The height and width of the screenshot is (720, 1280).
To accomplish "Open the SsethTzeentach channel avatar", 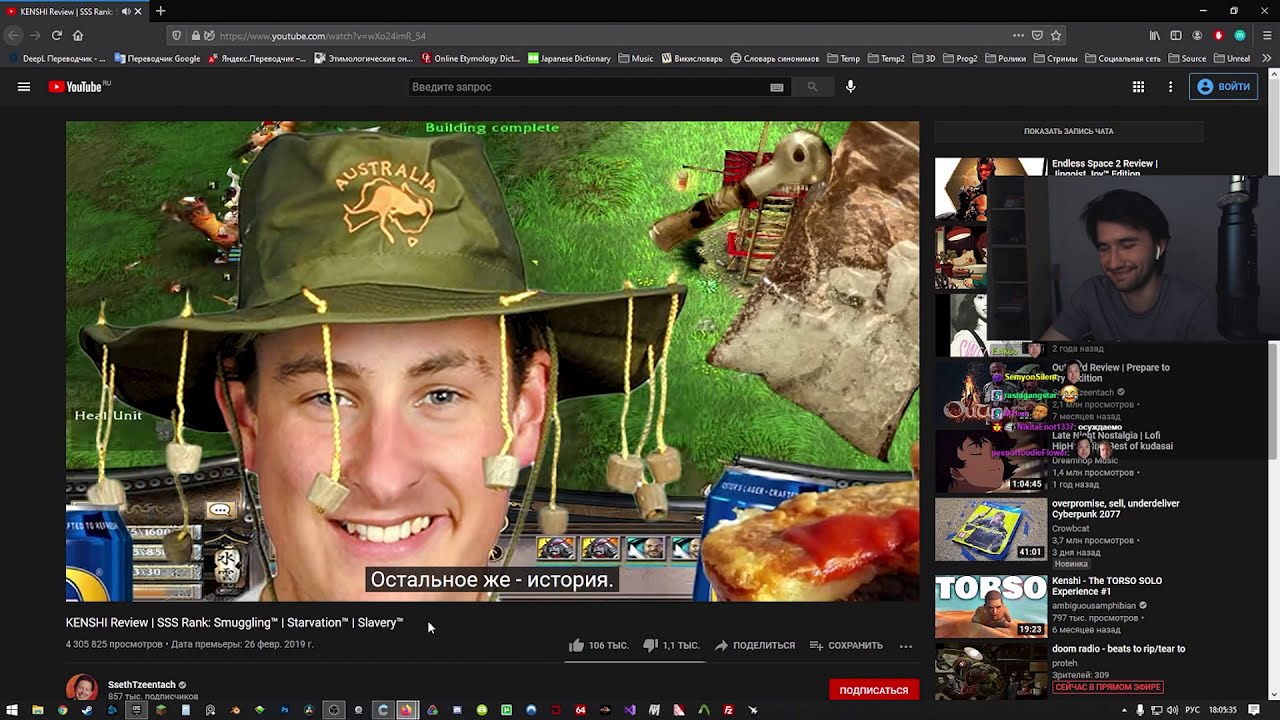I will click(x=82, y=689).
